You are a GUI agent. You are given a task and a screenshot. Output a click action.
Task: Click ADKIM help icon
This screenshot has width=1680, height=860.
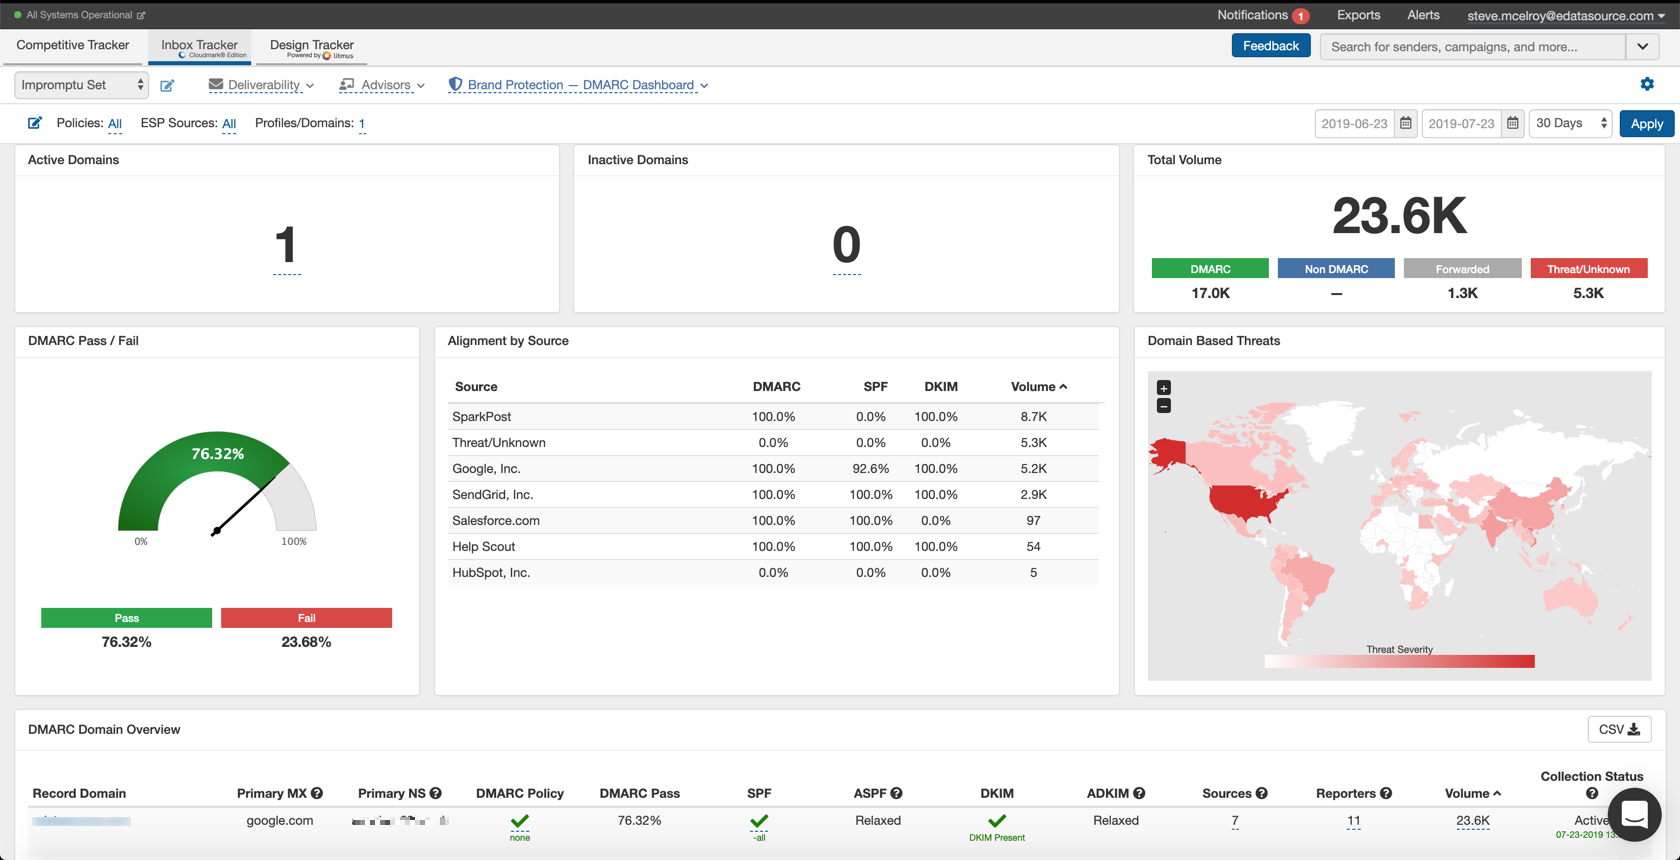(x=1139, y=793)
